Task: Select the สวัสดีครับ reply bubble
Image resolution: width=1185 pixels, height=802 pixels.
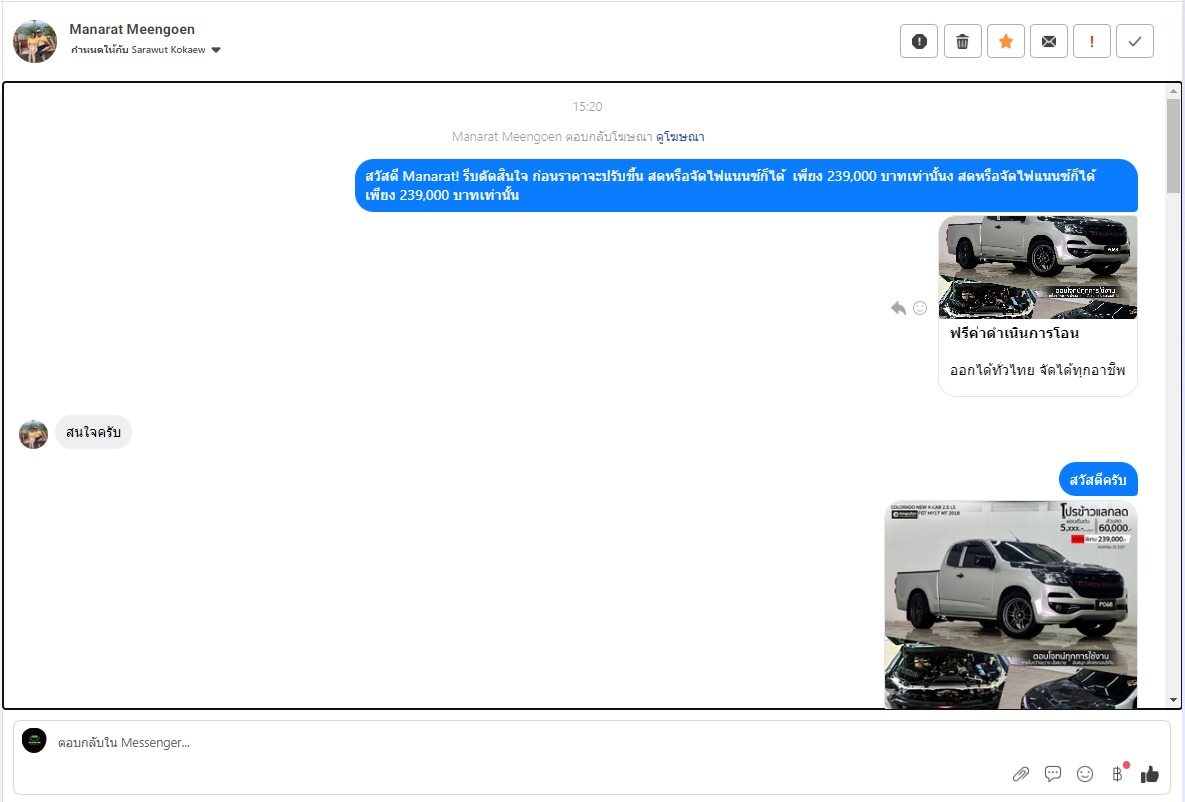Action: (1098, 480)
